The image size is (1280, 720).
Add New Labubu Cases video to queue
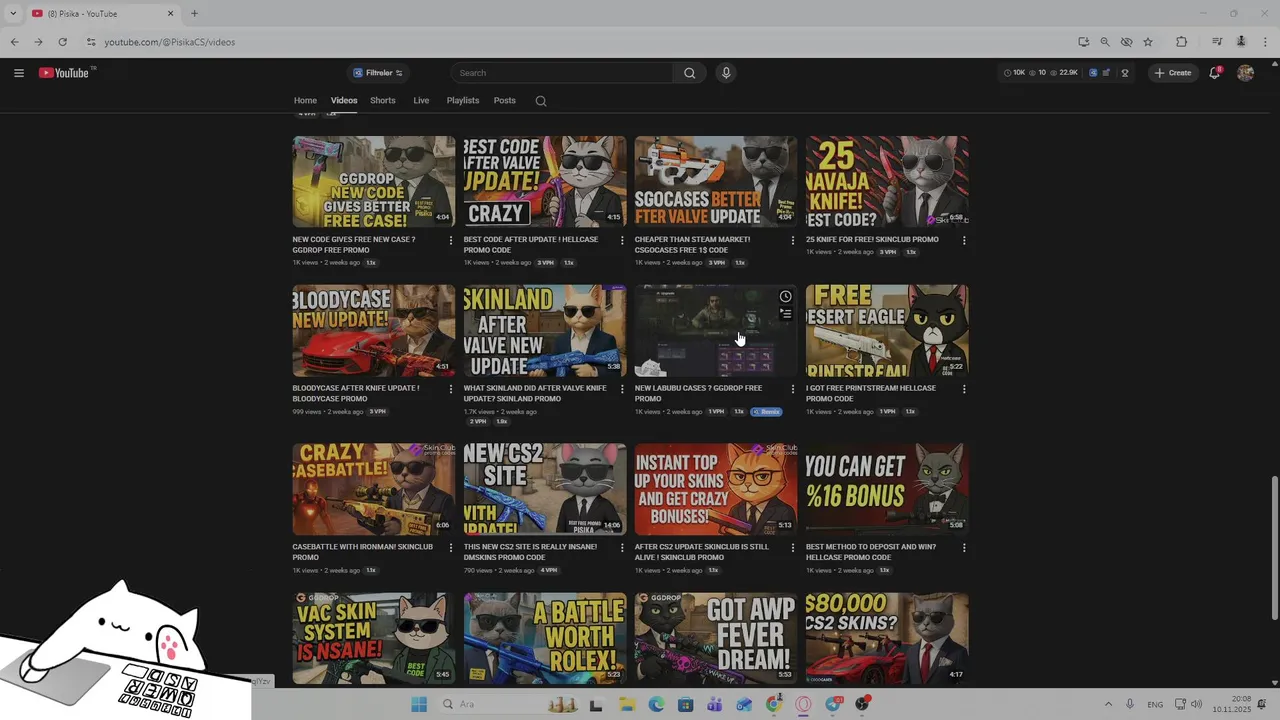(x=786, y=314)
